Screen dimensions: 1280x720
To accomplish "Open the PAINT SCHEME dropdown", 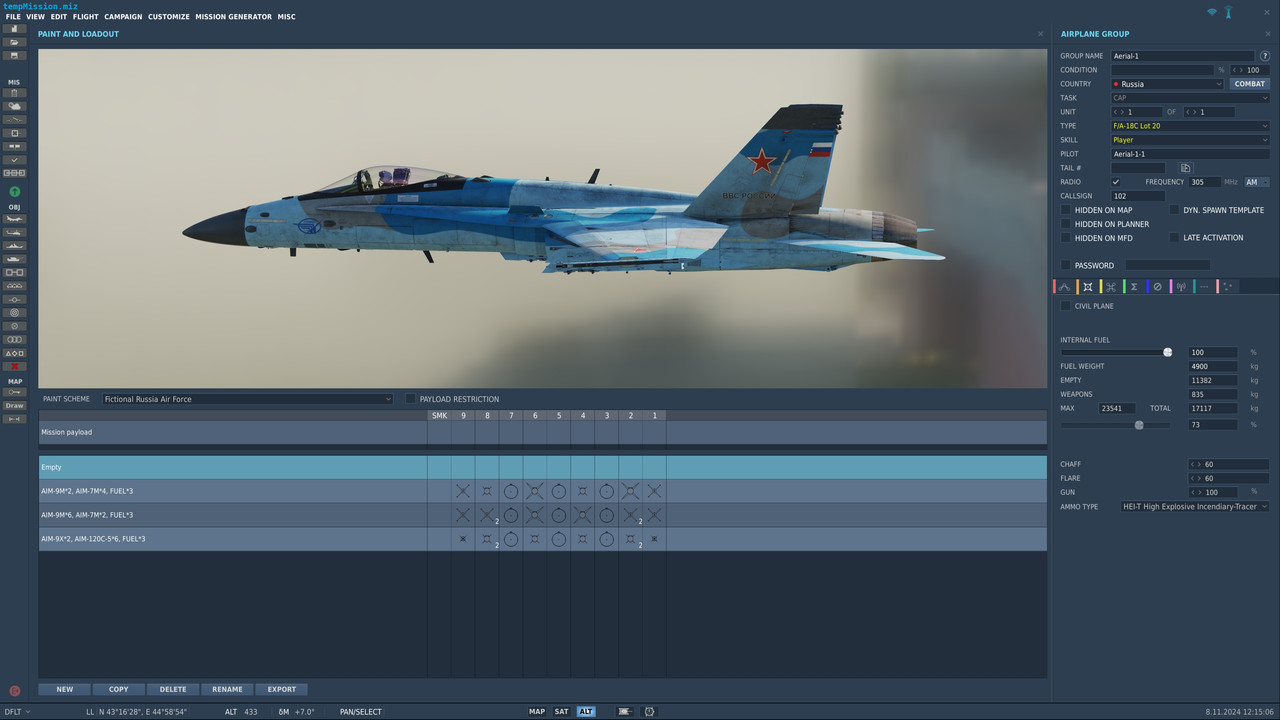I will coord(246,398).
